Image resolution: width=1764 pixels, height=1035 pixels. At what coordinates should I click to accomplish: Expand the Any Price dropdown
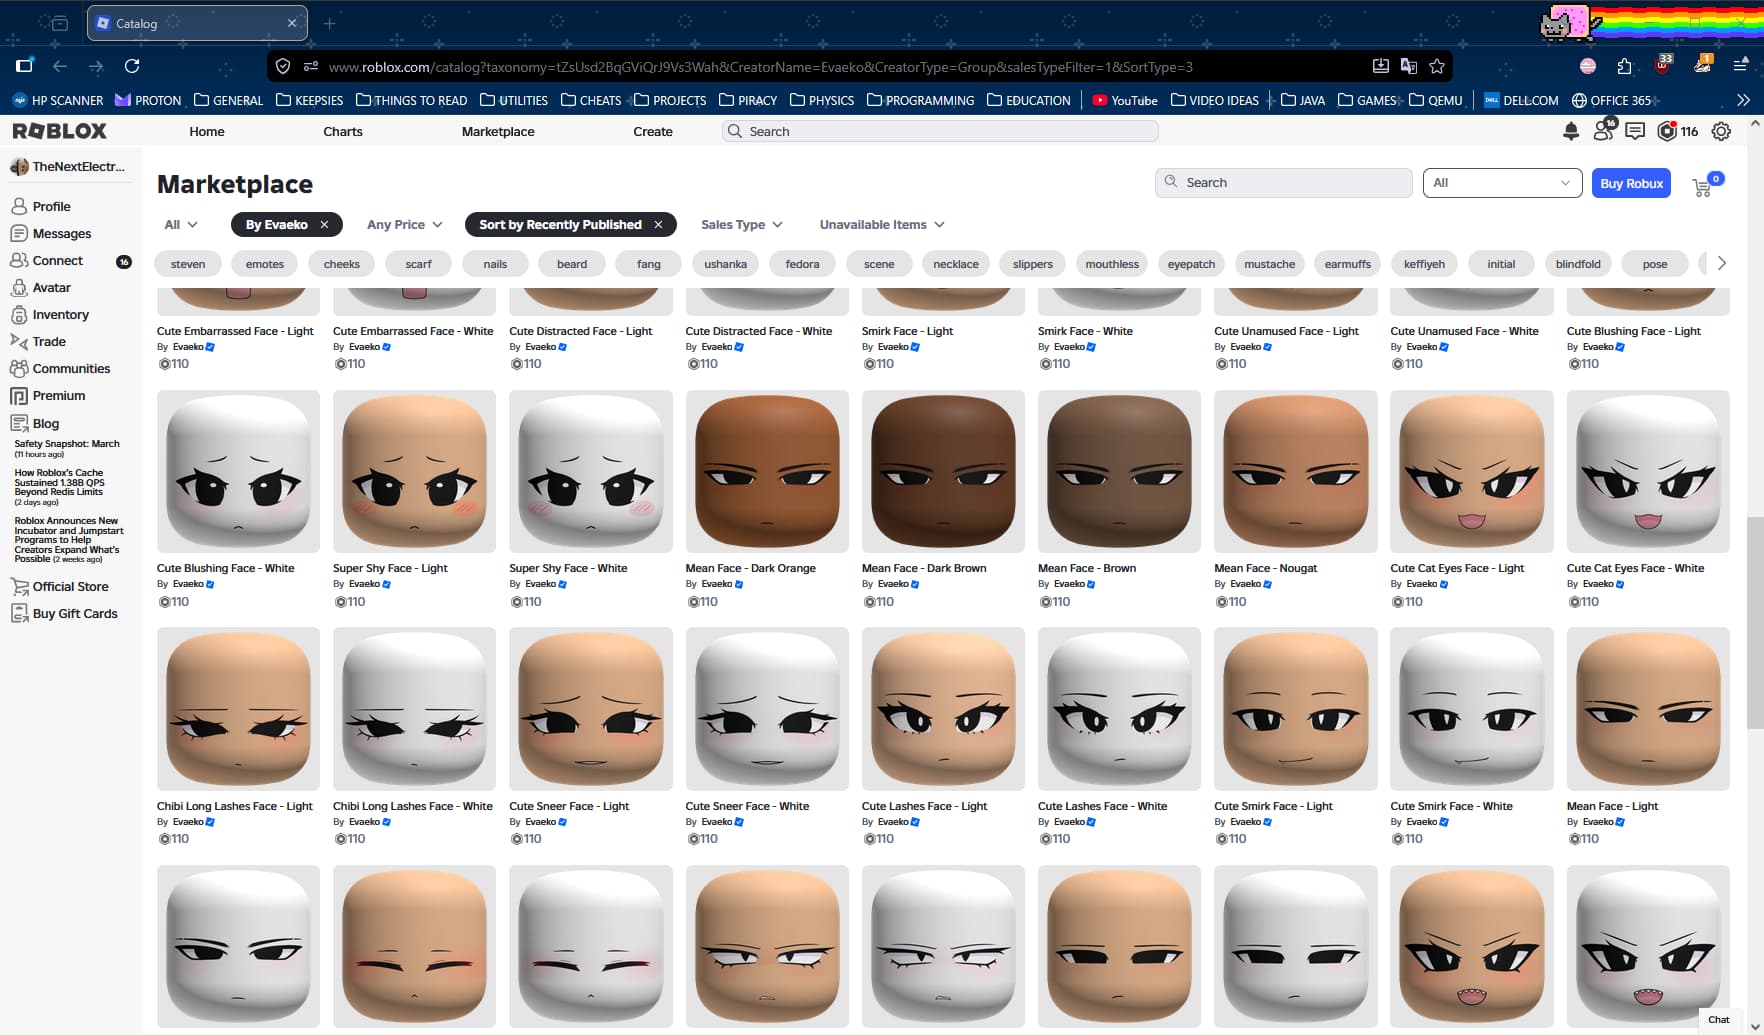coord(404,225)
